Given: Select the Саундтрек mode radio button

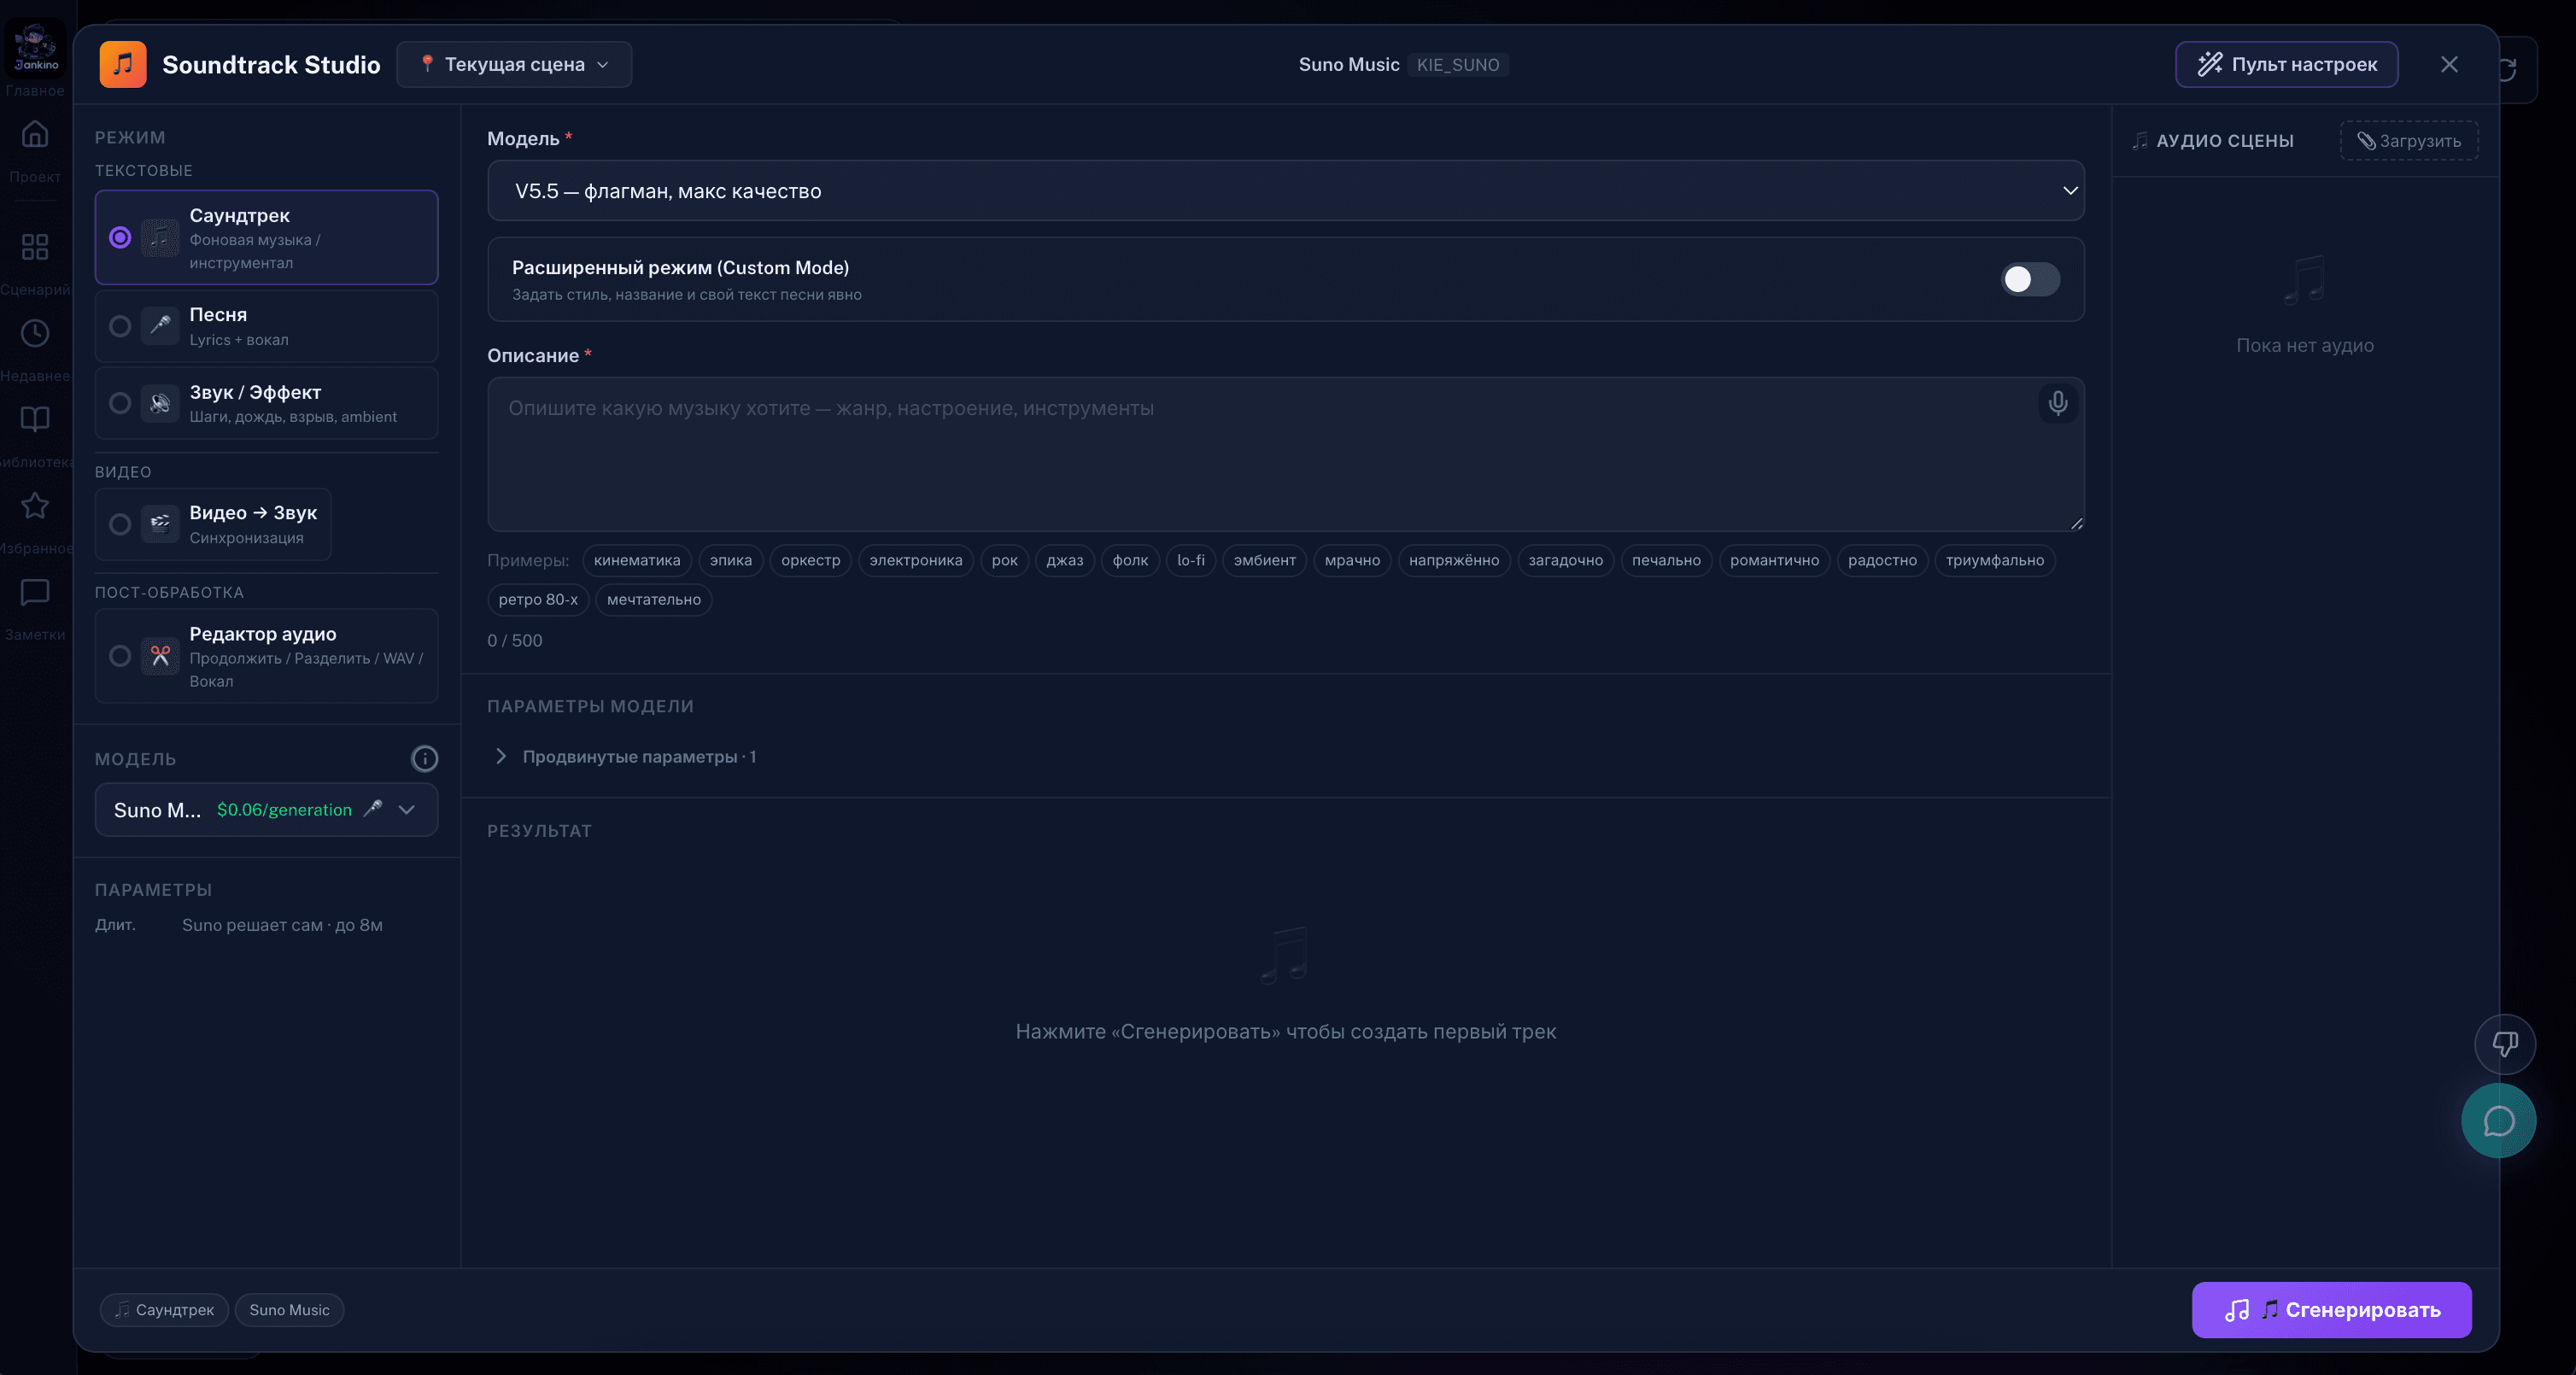Looking at the screenshot, I should coord(120,238).
